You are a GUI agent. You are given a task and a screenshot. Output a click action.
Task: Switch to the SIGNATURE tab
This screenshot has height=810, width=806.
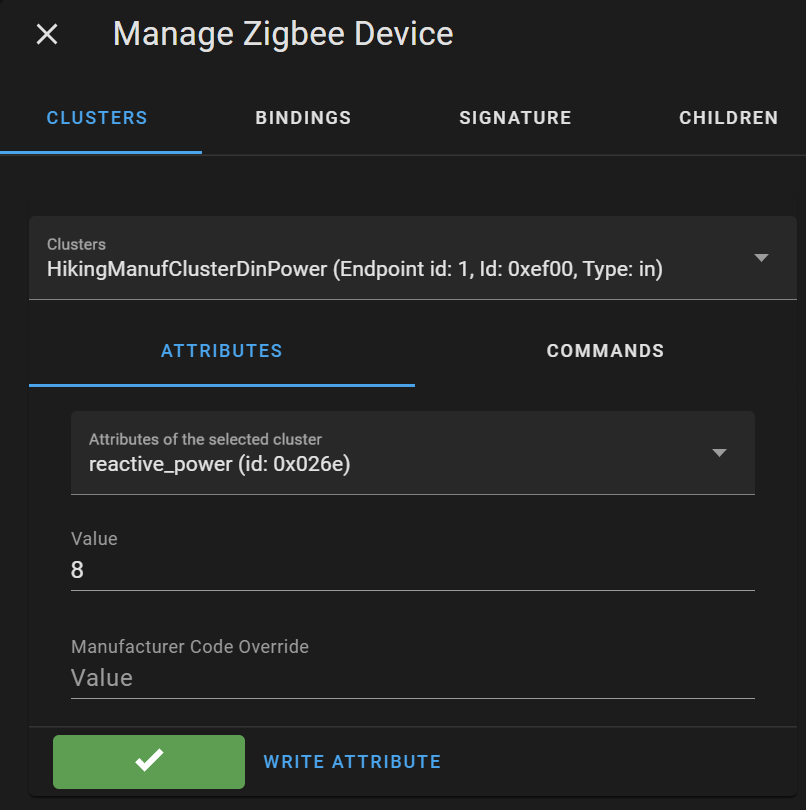pos(515,117)
